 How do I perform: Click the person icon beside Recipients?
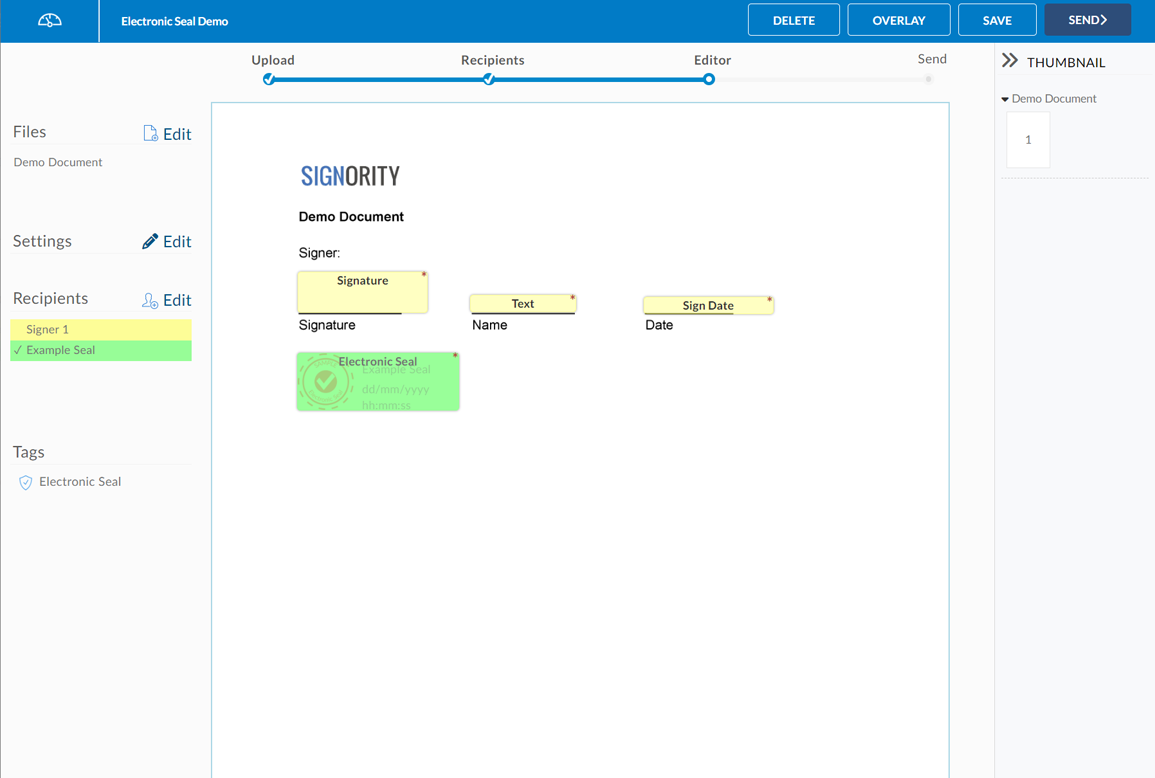[x=150, y=300]
